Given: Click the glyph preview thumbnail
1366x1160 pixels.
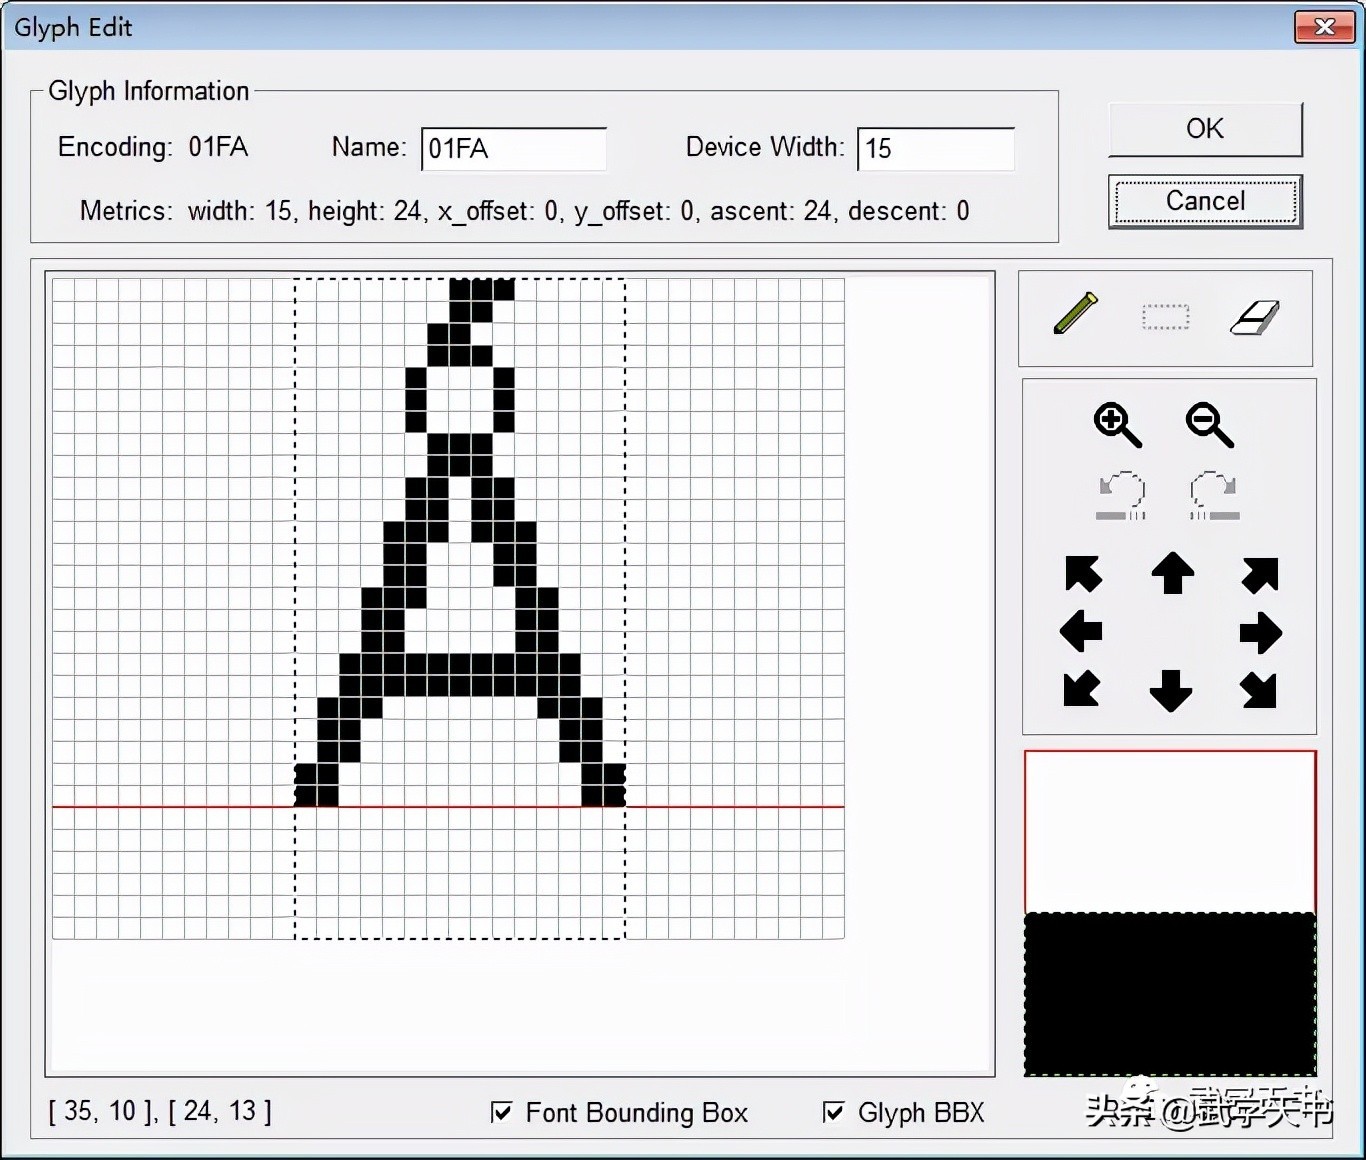Looking at the screenshot, I should pyautogui.click(x=1169, y=913).
